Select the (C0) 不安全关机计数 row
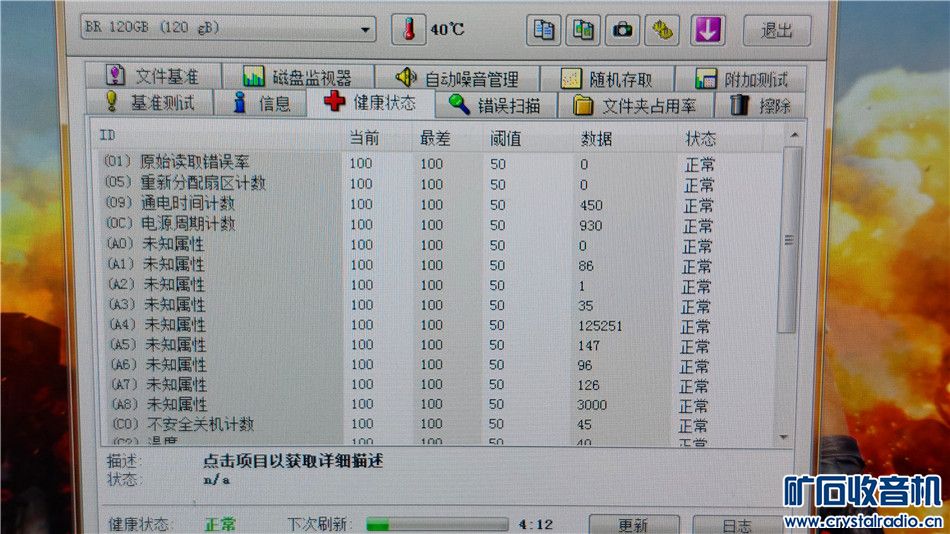Image resolution: width=950 pixels, height=534 pixels. [439, 424]
